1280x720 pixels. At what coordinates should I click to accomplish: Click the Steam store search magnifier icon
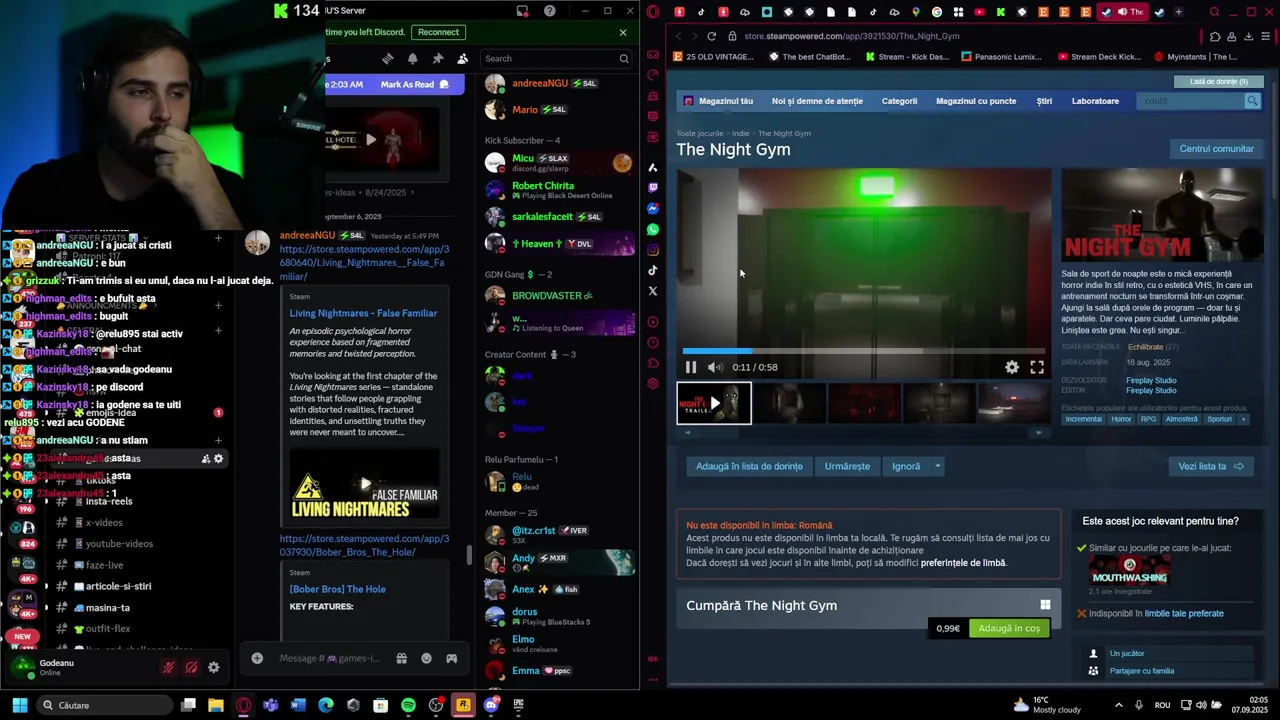point(1252,101)
